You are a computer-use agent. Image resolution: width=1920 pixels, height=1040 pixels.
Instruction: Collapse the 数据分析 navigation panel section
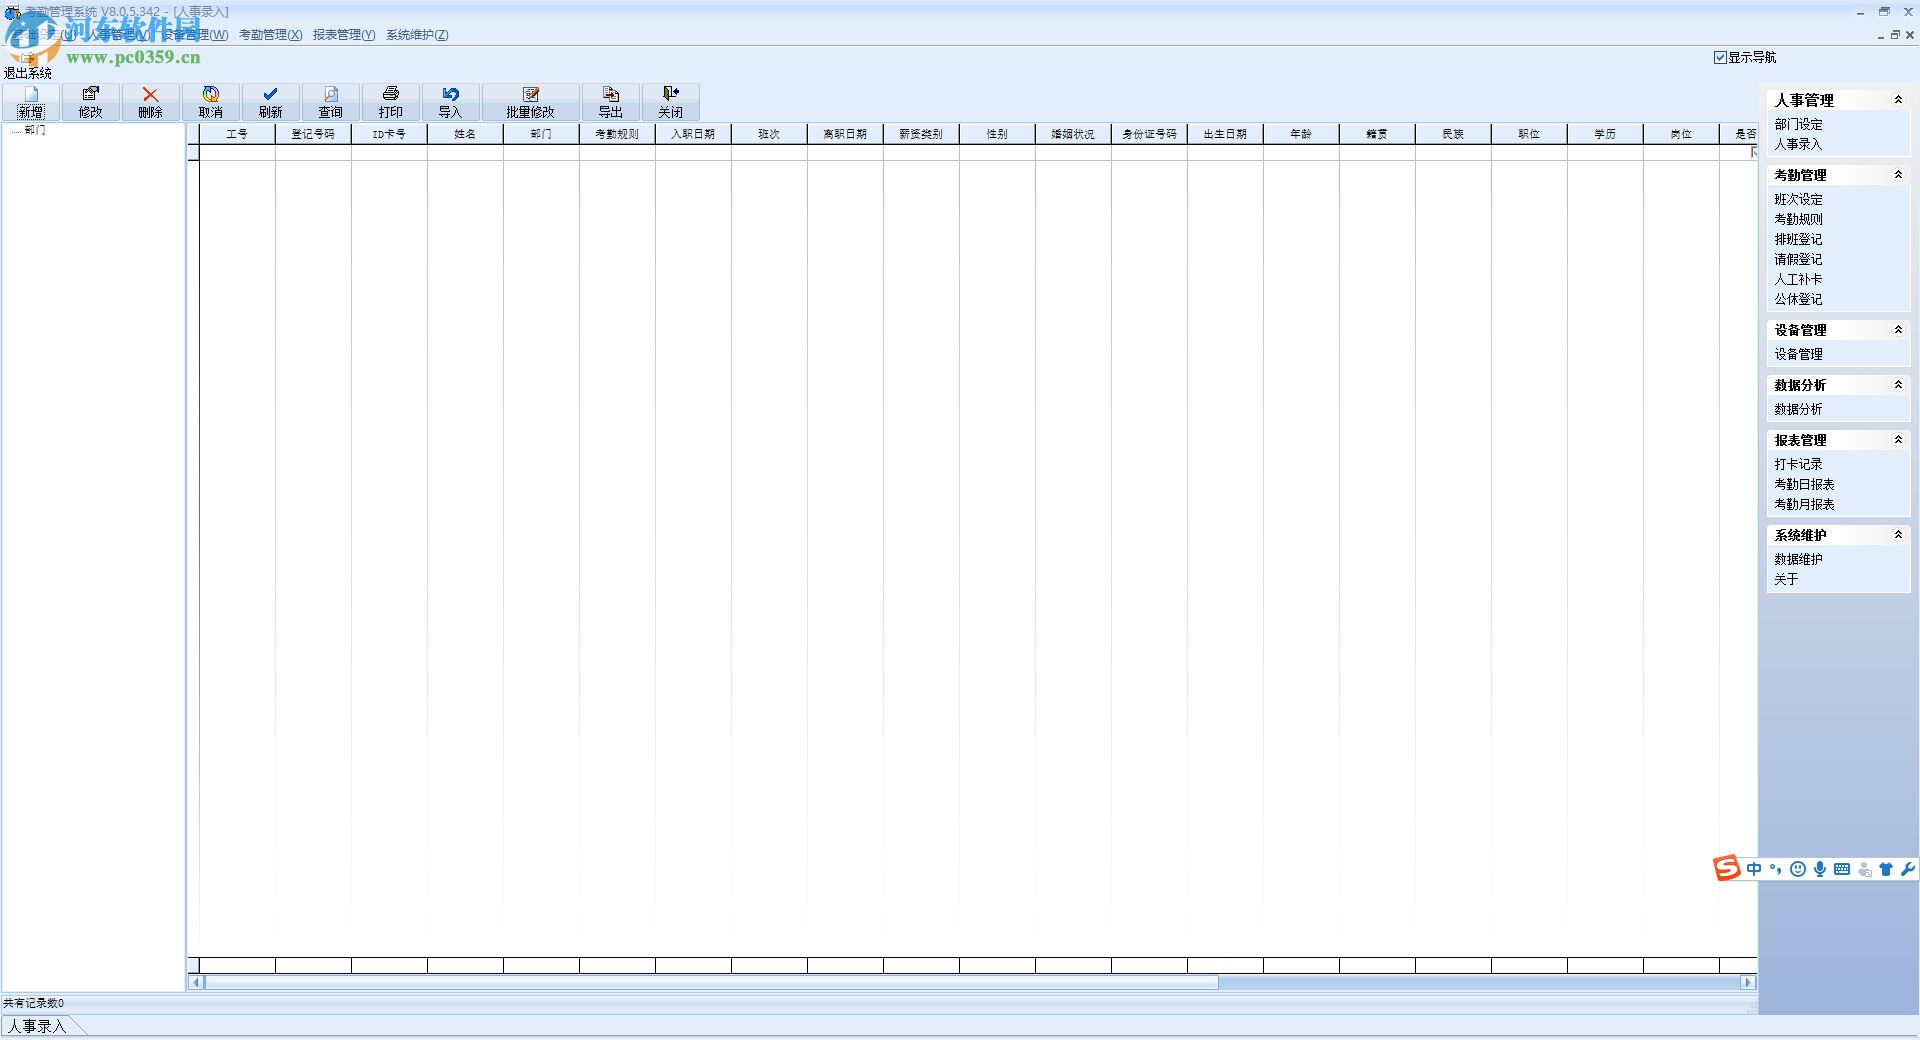tap(1898, 385)
